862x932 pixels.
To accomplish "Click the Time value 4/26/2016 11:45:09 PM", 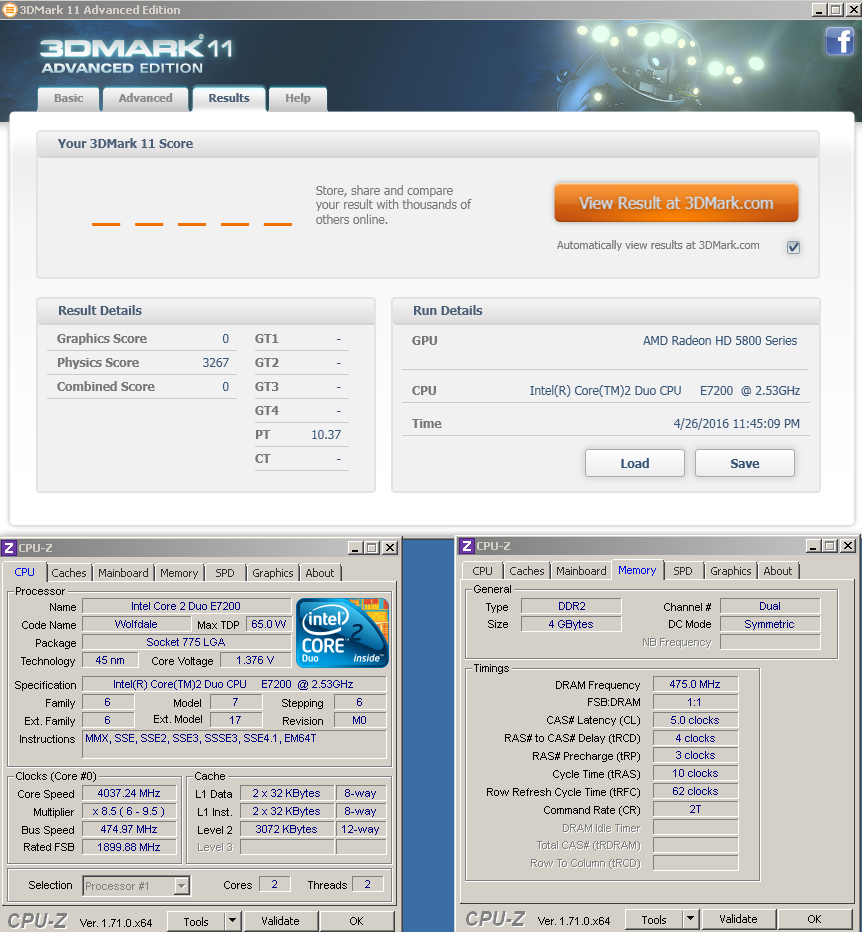I will click(x=737, y=424).
